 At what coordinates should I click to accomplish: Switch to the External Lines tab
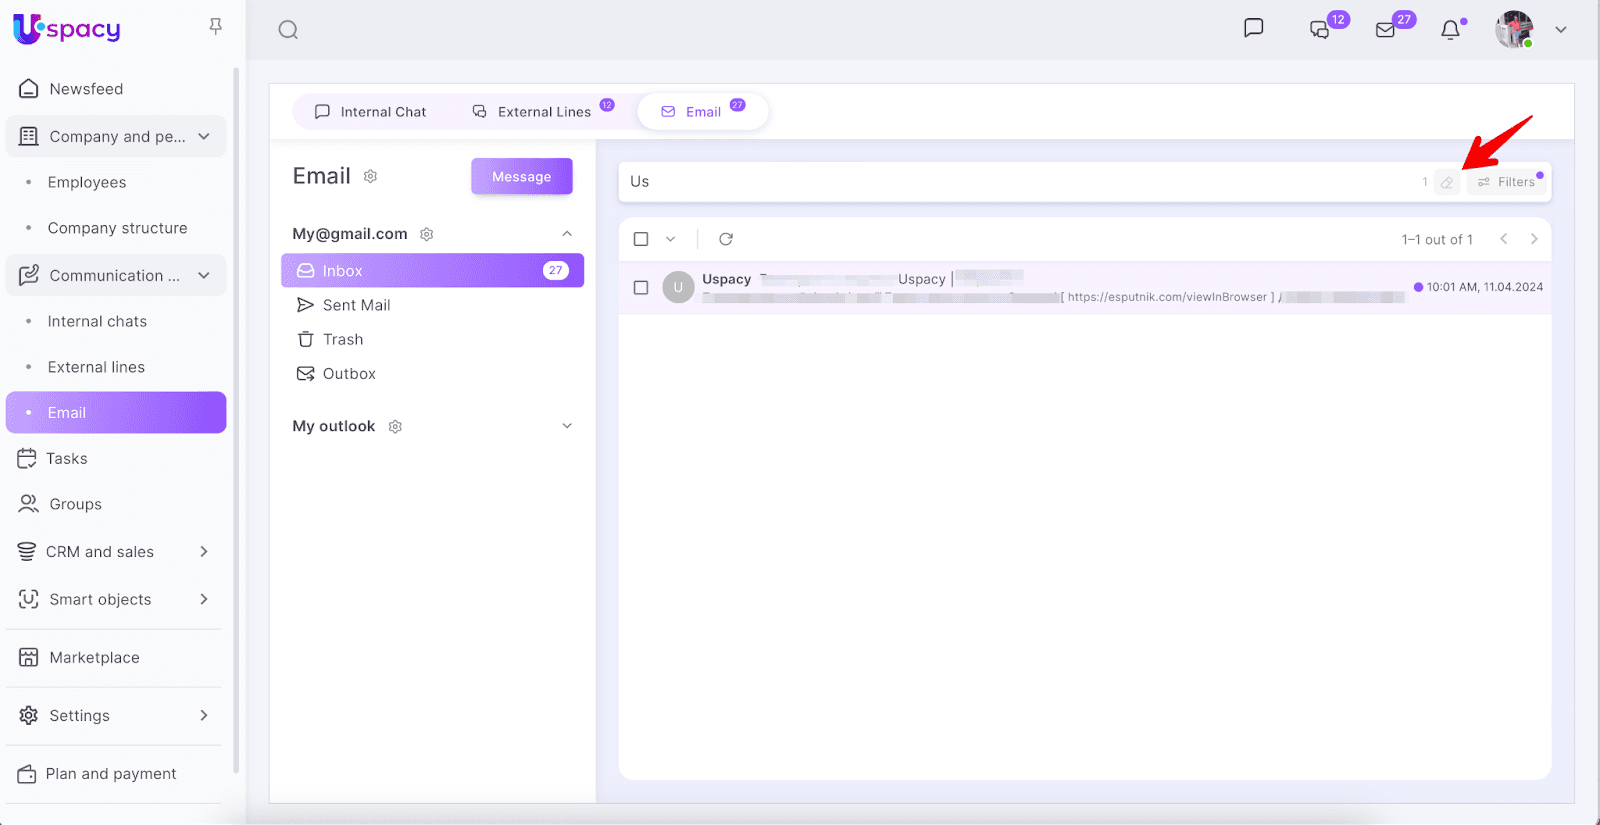[533, 112]
